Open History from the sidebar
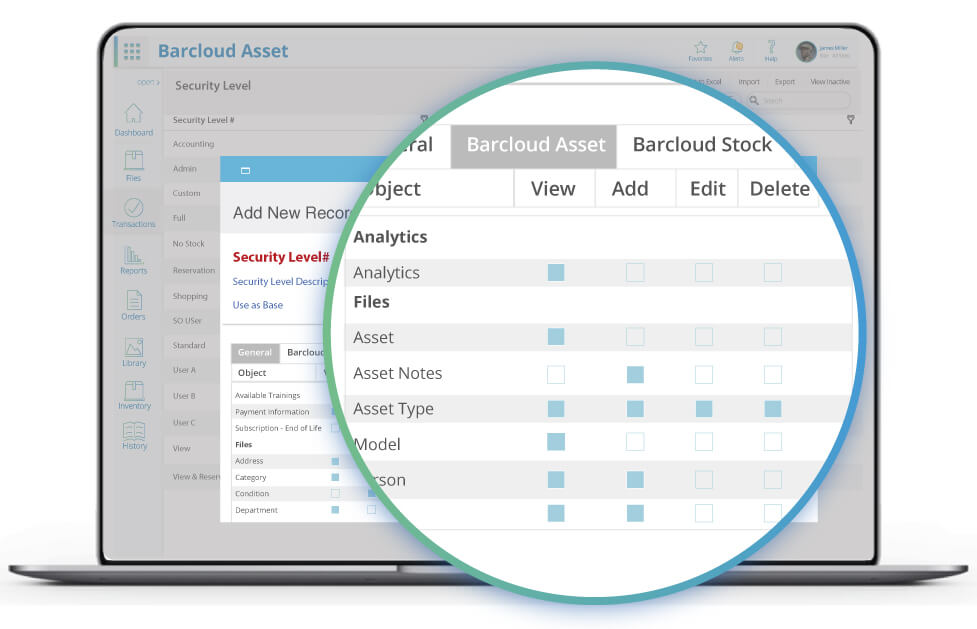Image resolution: width=977 pixels, height=629 pixels. point(134,436)
